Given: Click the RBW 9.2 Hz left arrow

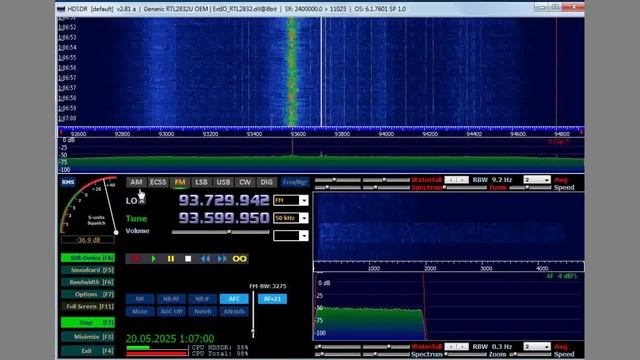Looking at the screenshot, I should (x=451, y=180).
